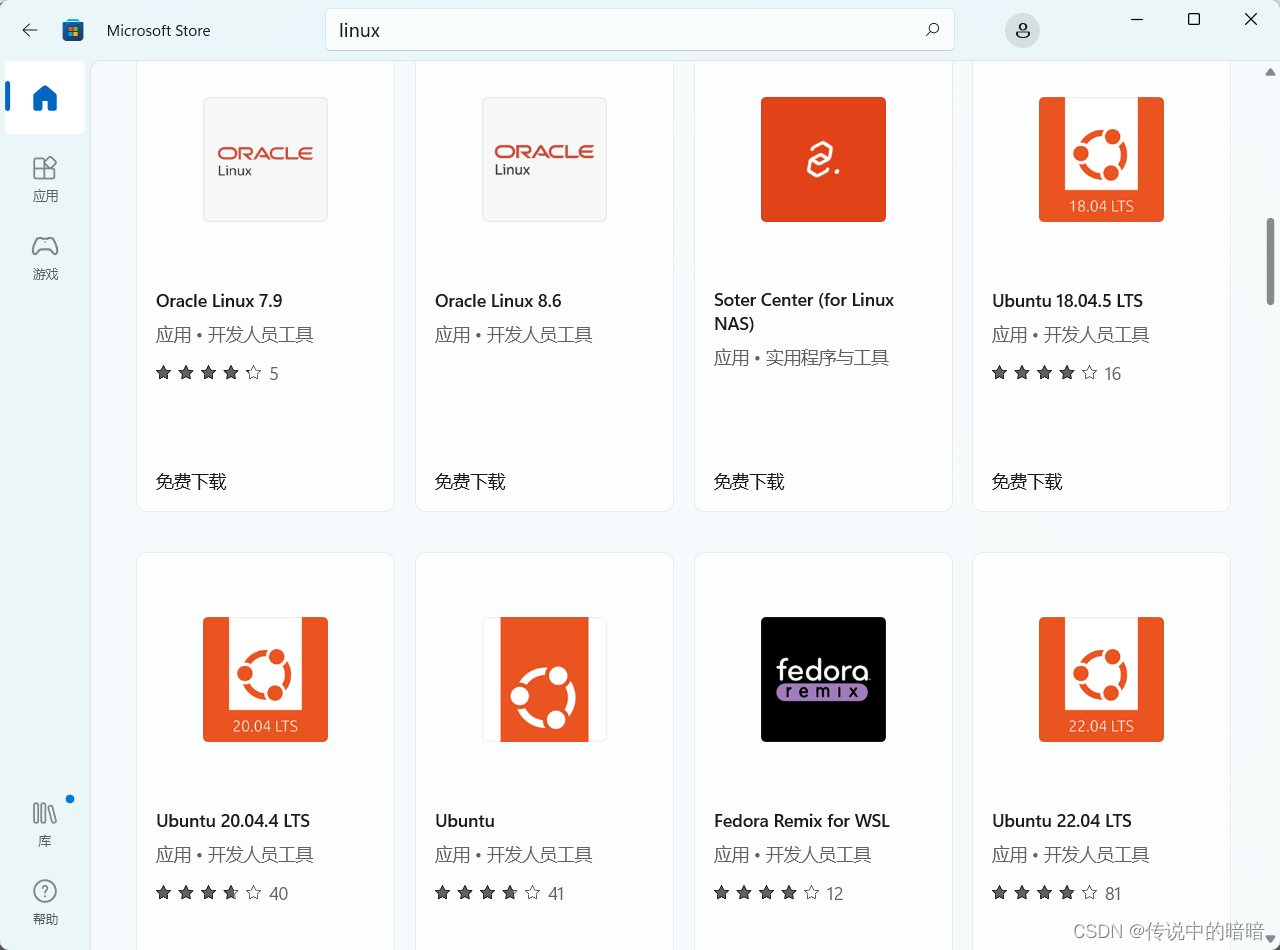Open the Ubuntu 20.04.4 LTS title
The height and width of the screenshot is (950, 1280).
pyautogui.click(x=233, y=821)
